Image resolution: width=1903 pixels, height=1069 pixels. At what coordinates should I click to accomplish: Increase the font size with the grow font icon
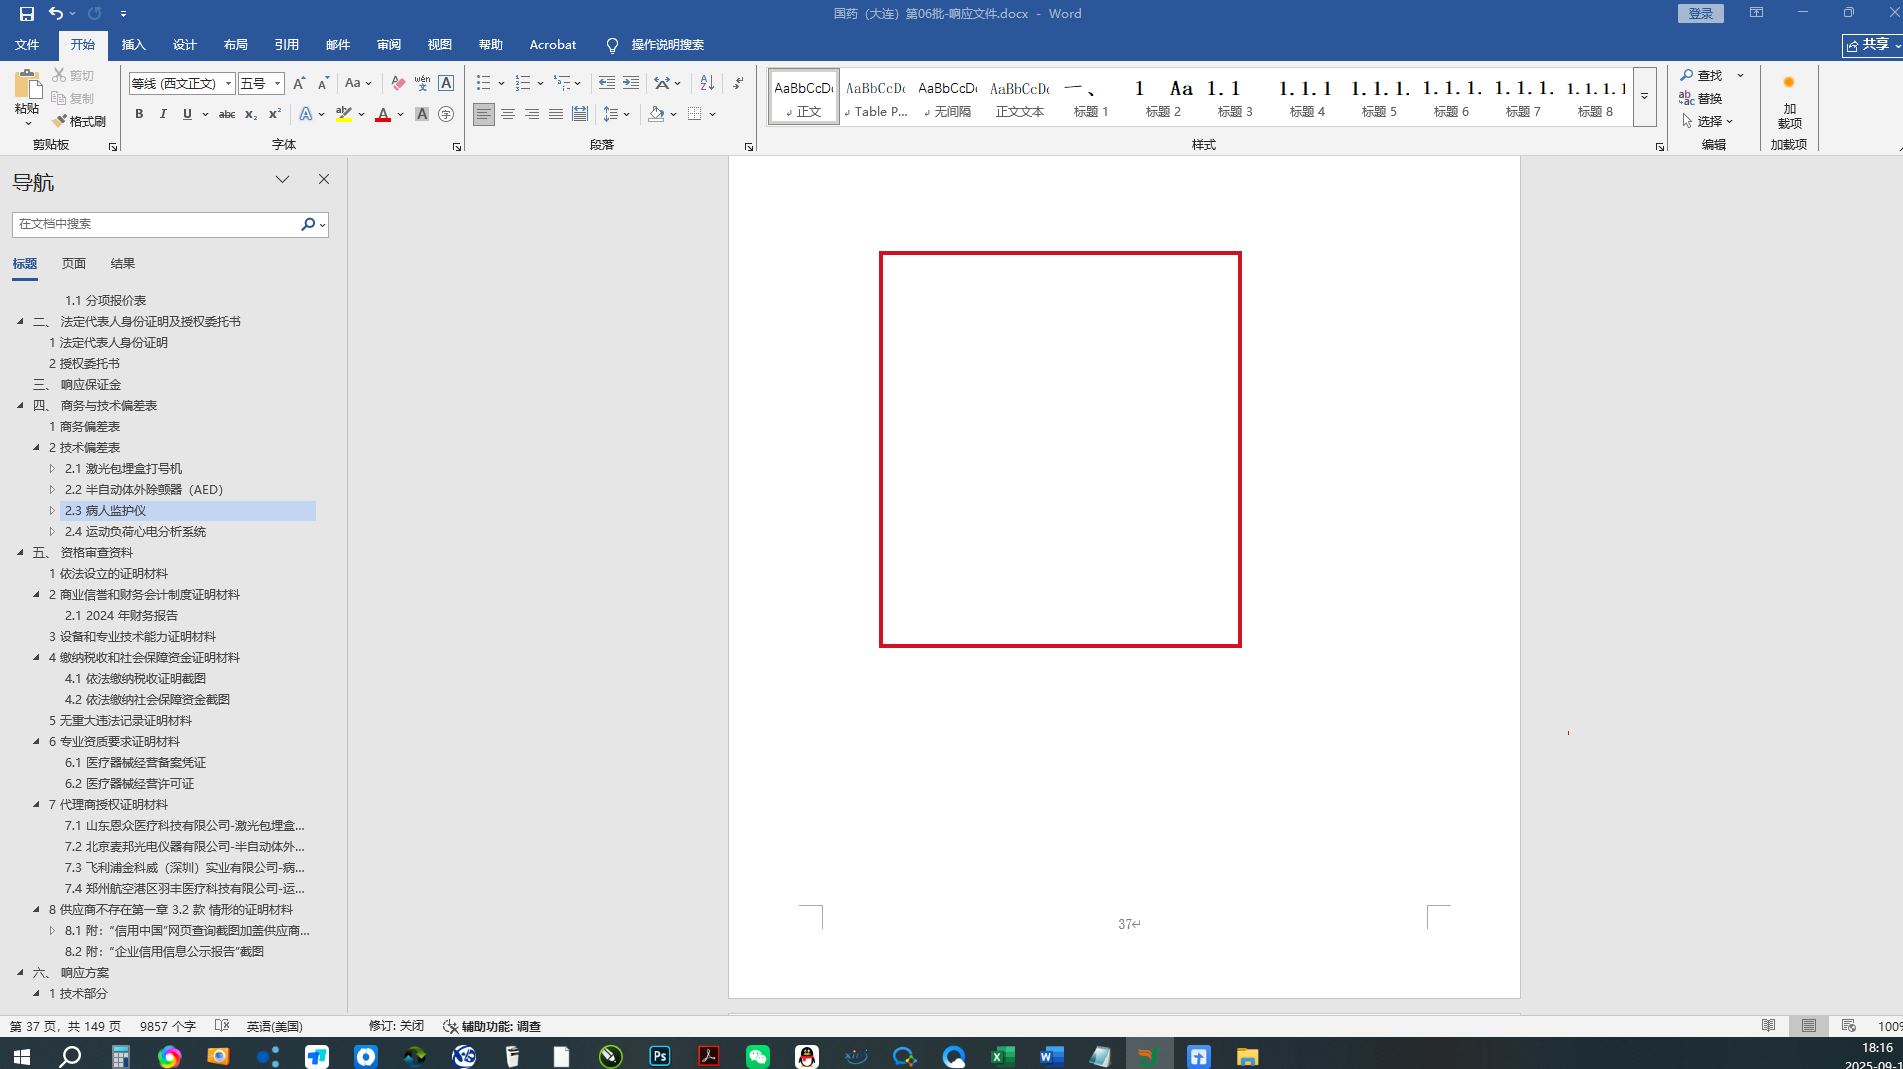(x=299, y=83)
